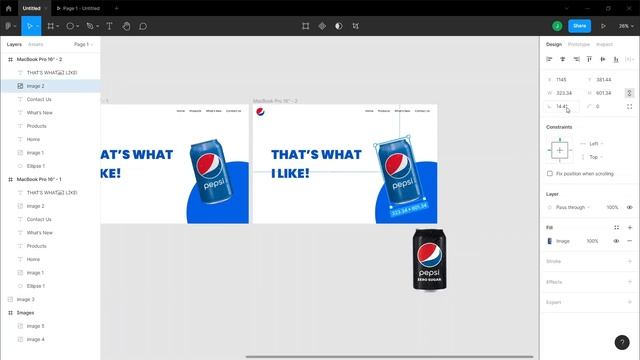Click the horizontal canvas scrollbar
Screen dimensions: 640x360
[389, 357]
